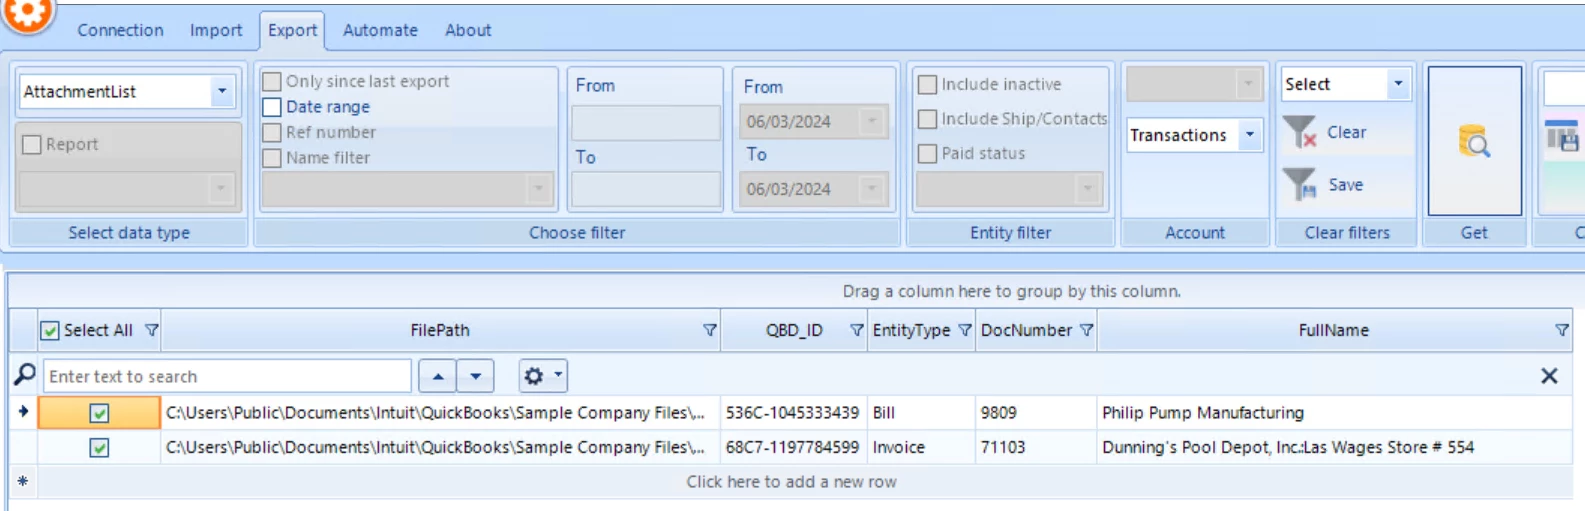Open the Select filters dropdown

(x=1398, y=84)
